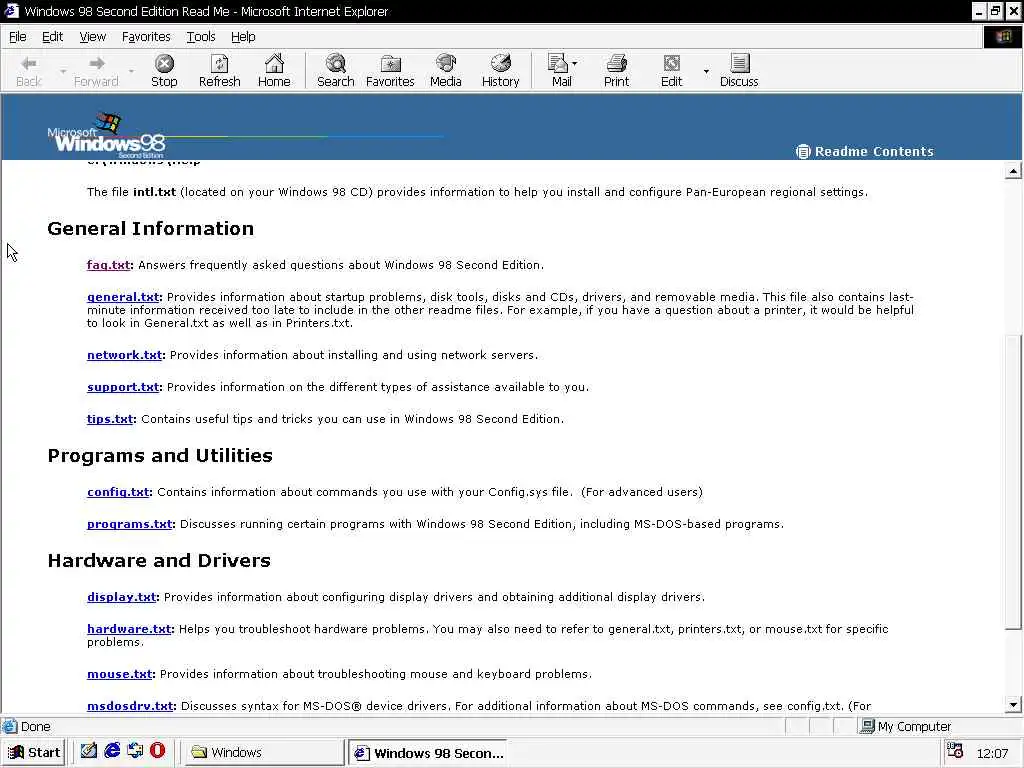Click the Forward toolbar button
The image size is (1024, 768).
pyautogui.click(x=96, y=71)
